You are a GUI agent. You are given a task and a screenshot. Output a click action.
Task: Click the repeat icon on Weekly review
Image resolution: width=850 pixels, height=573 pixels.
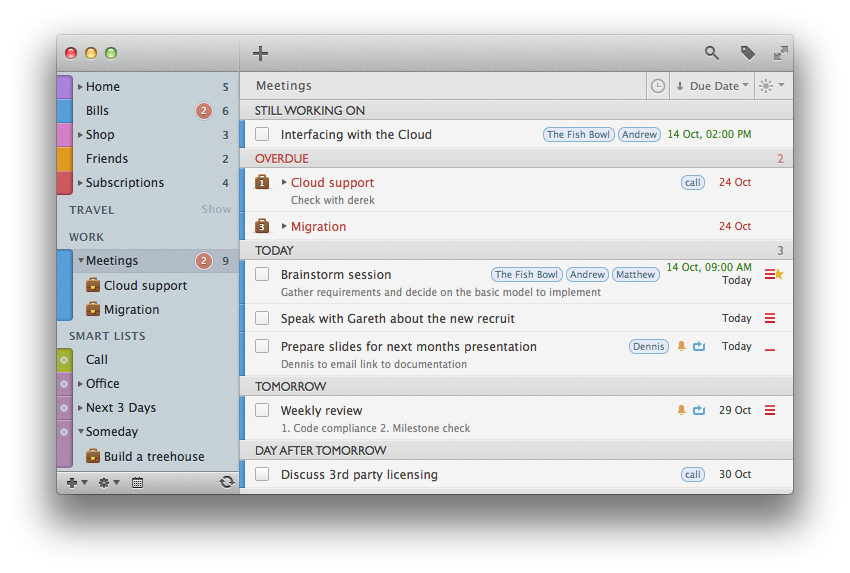pyautogui.click(x=699, y=410)
